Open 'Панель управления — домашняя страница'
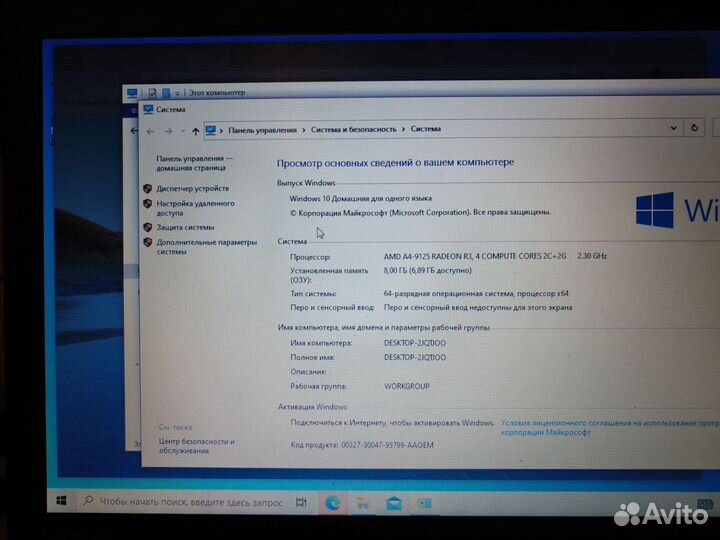This screenshot has width=720, height=540. point(195,163)
